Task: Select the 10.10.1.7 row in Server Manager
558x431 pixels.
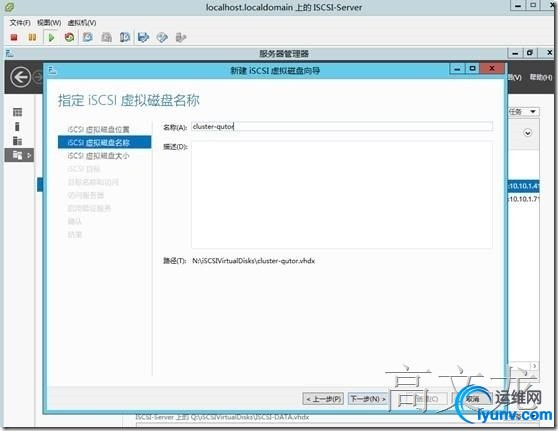Action: pos(523,199)
